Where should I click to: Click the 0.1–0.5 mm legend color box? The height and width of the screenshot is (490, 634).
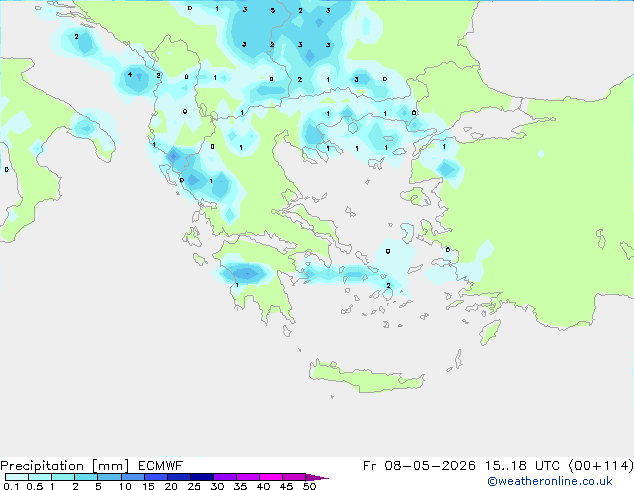[17, 477]
